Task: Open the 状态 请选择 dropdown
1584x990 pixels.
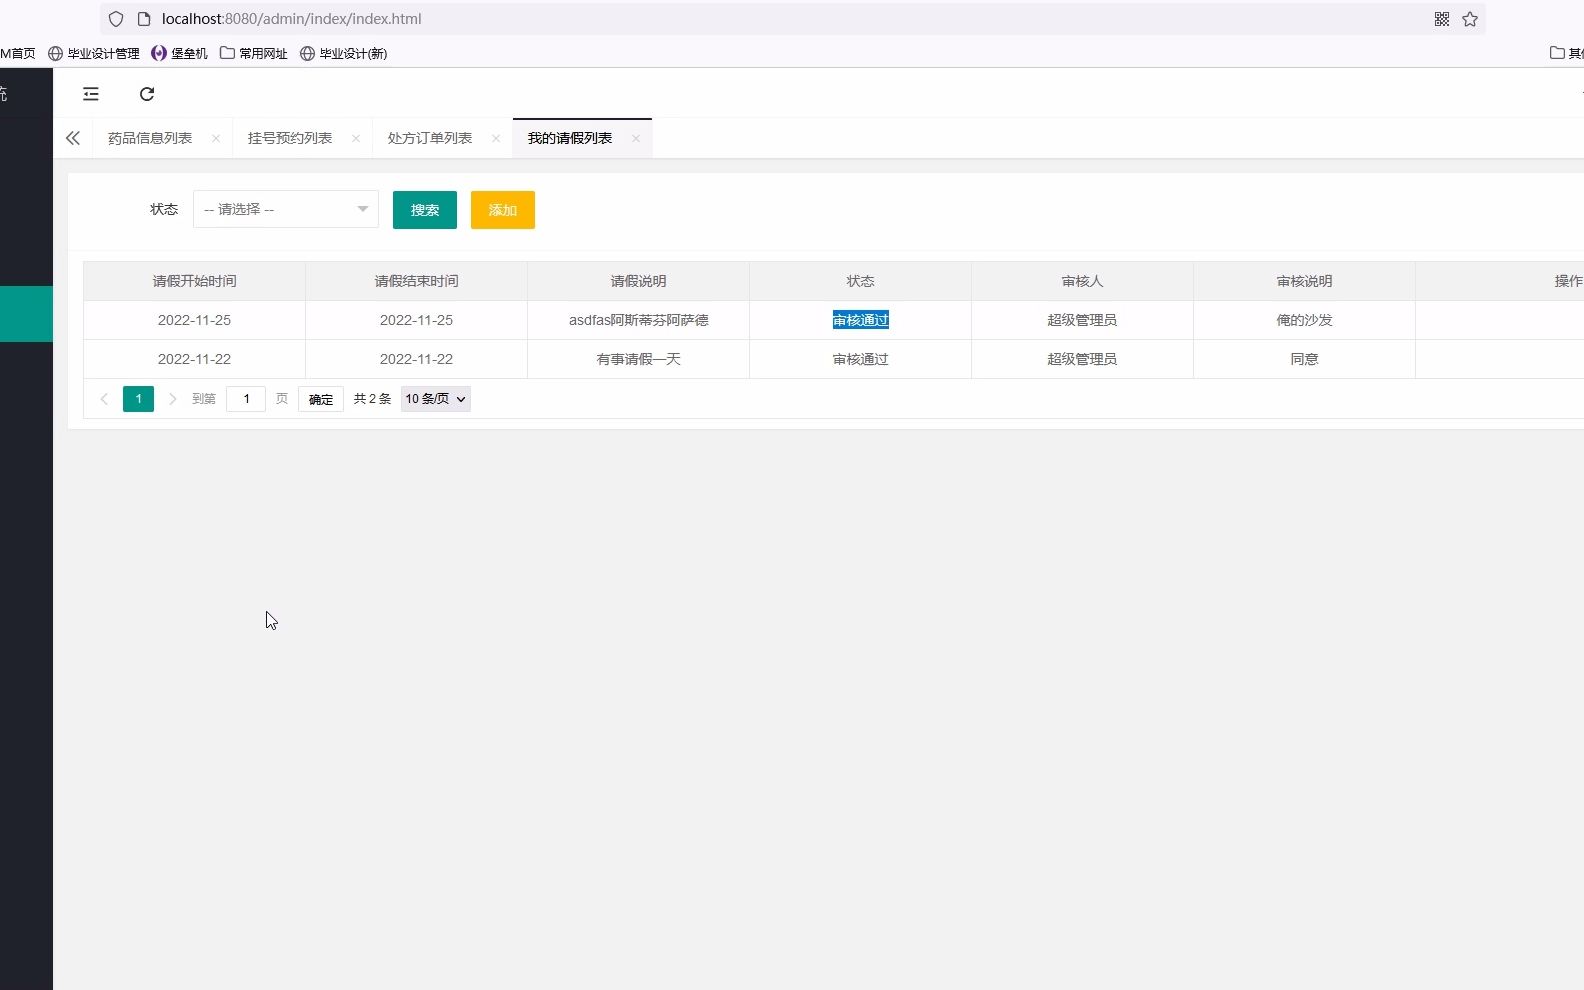Action: pyautogui.click(x=286, y=209)
